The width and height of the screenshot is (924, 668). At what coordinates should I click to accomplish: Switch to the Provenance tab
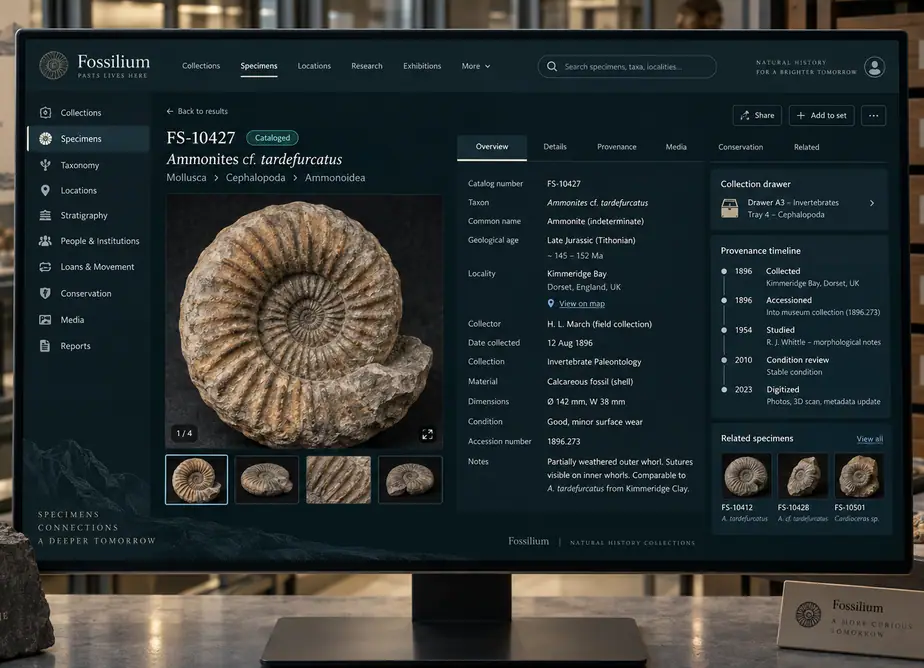pyautogui.click(x=616, y=147)
